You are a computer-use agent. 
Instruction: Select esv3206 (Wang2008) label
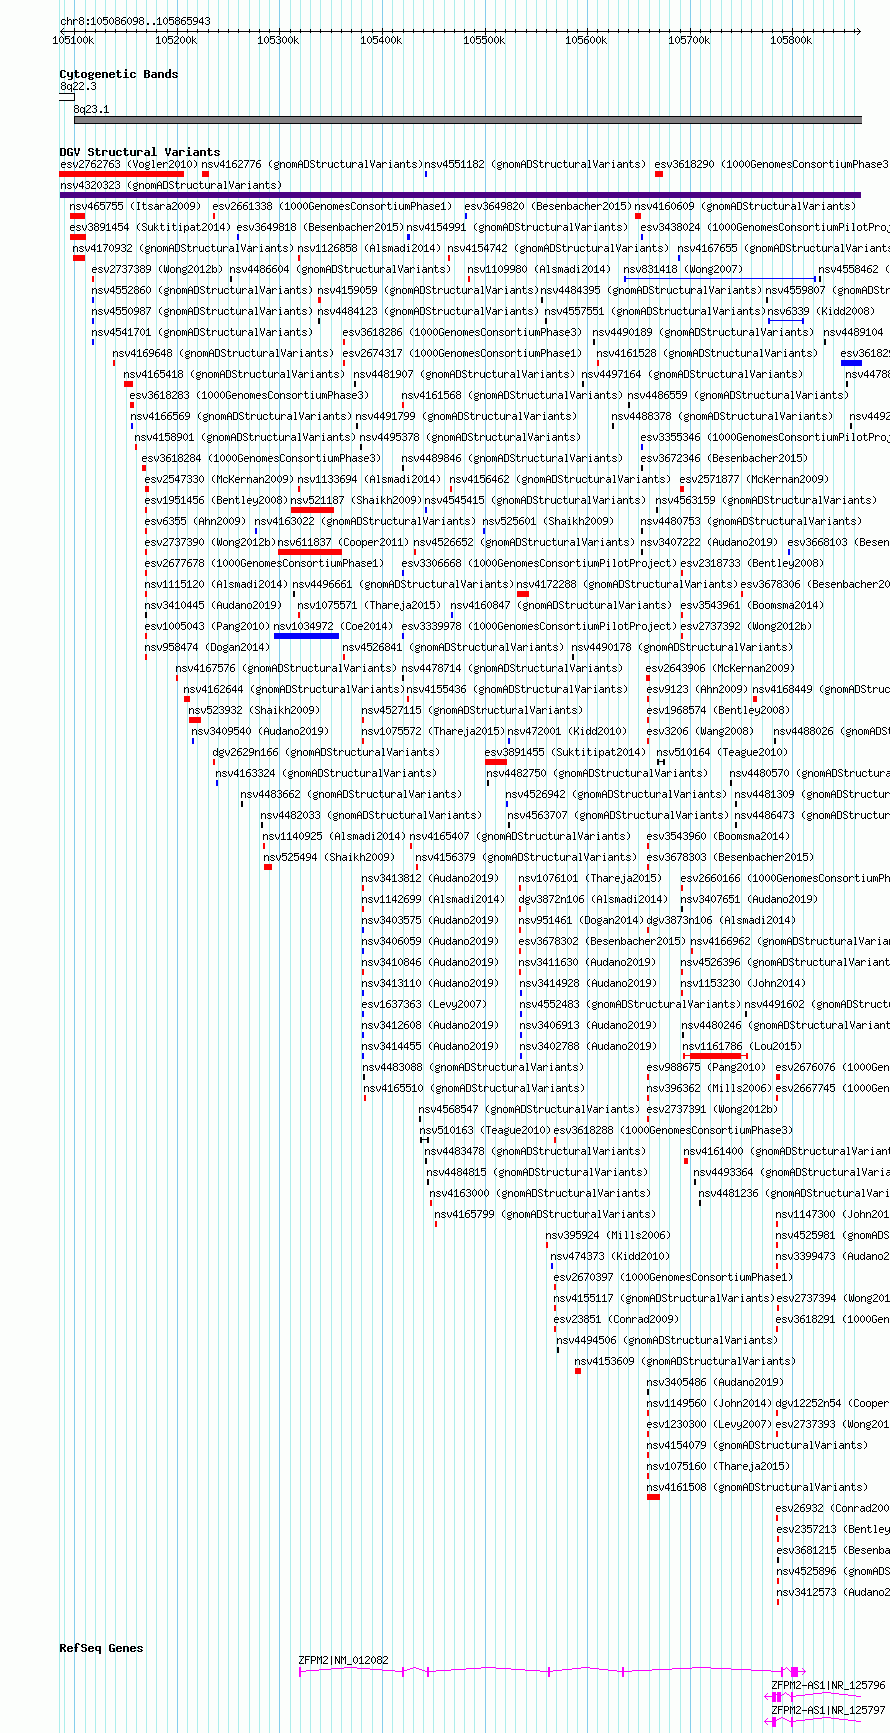[700, 731]
